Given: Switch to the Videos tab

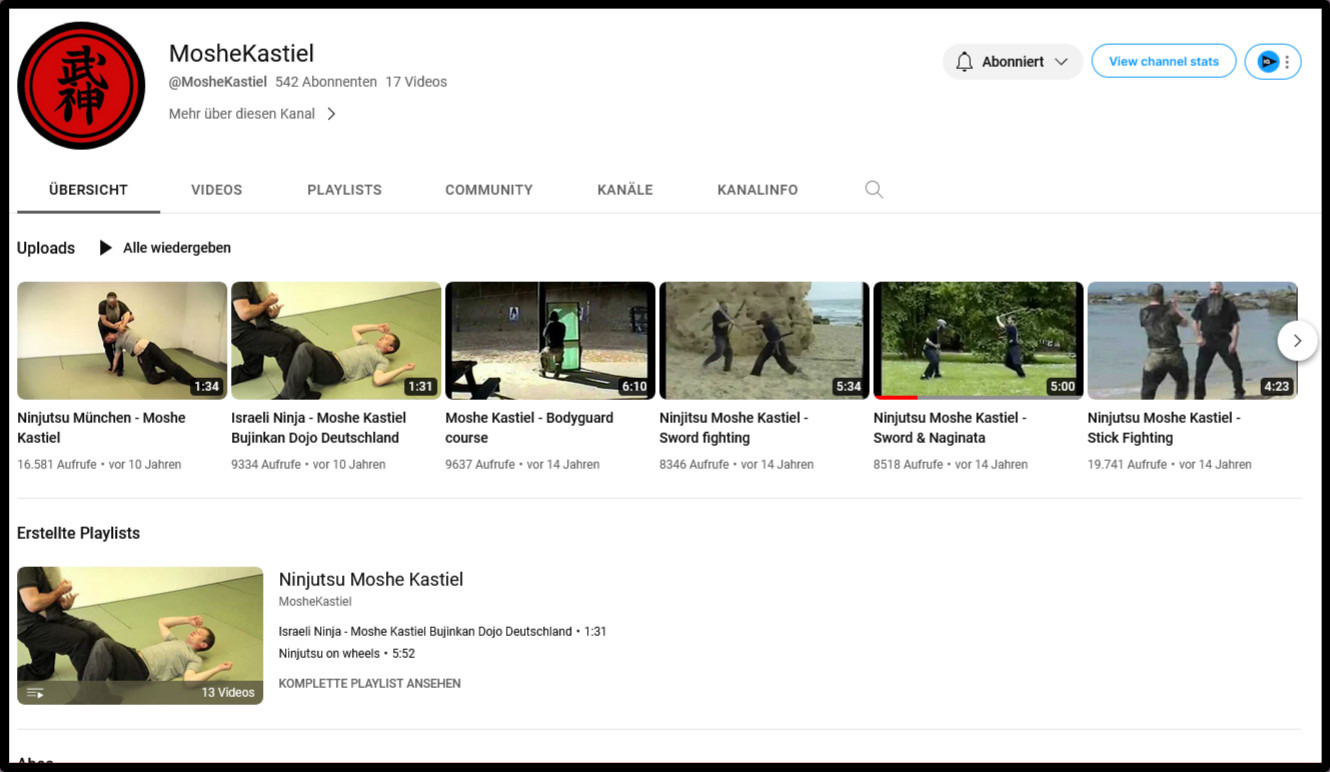Looking at the screenshot, I should 217,190.
